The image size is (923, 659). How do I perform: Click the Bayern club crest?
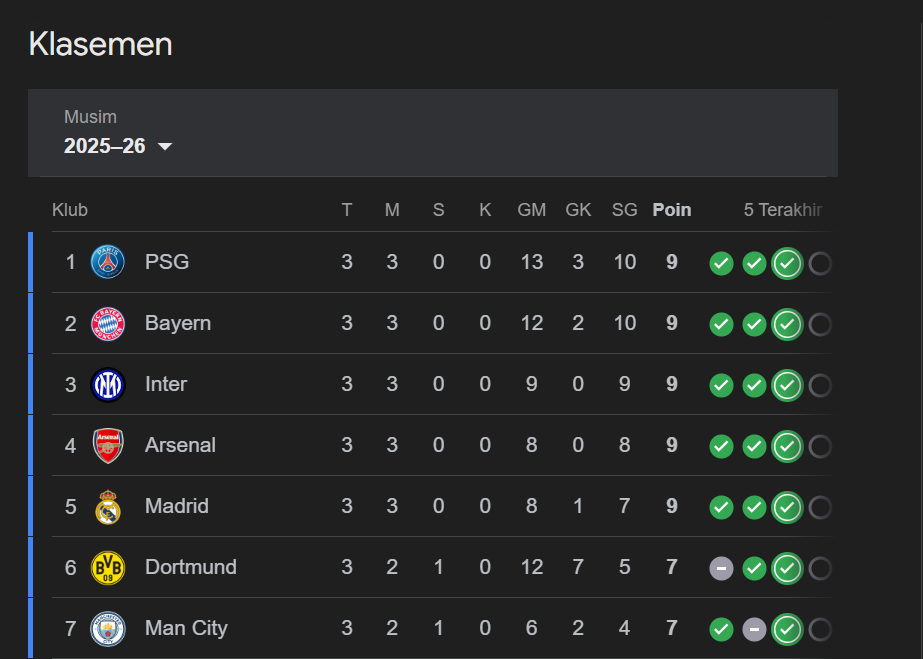tap(108, 324)
